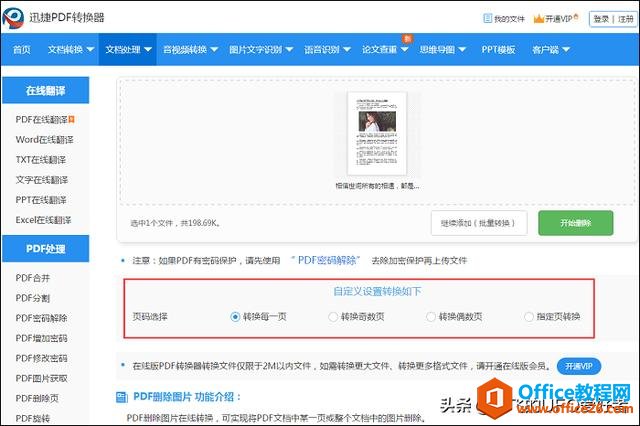Select the 转换每一页 radio button
The width and height of the screenshot is (640, 426).
(235, 317)
